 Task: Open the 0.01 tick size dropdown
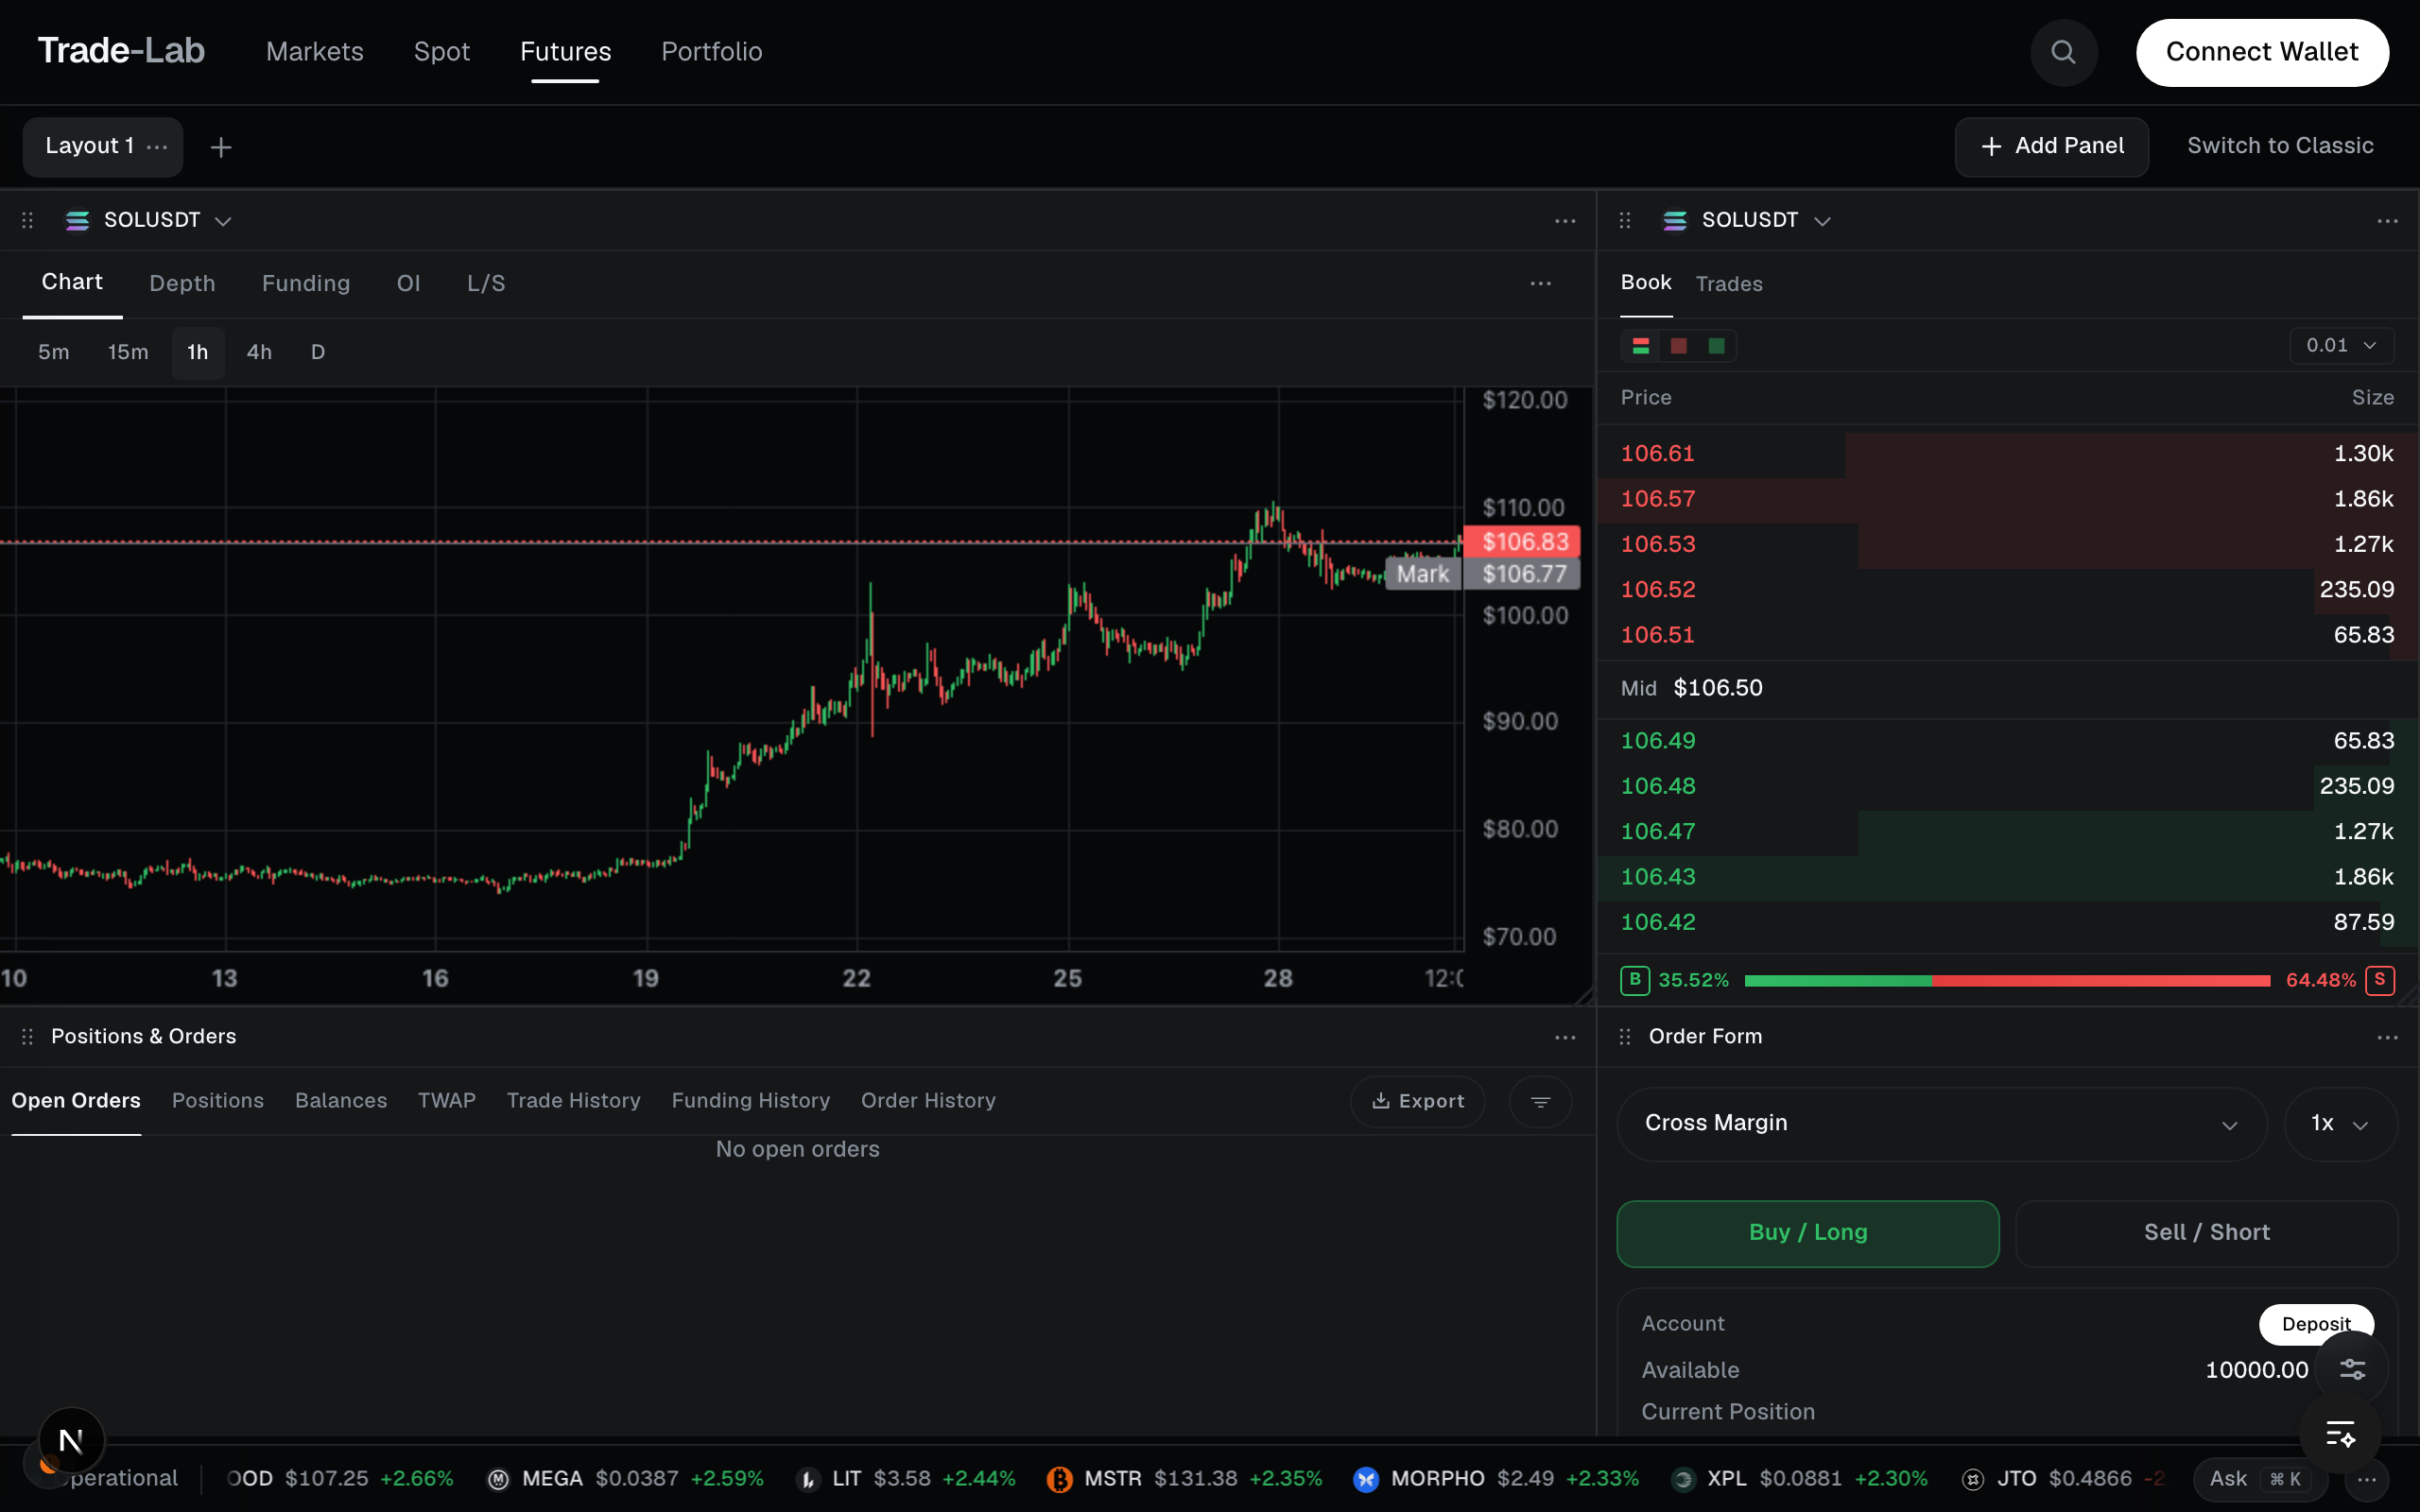[x=2341, y=345]
